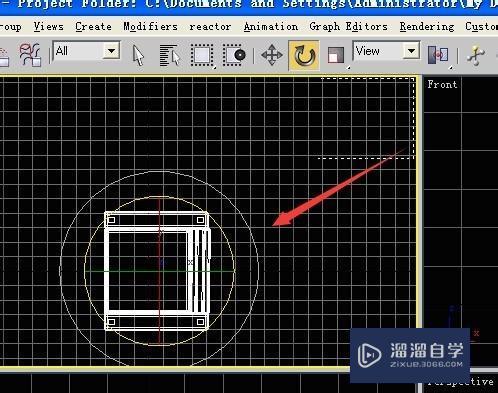
Task: Open the Graph Editors menu
Action: click(x=348, y=26)
